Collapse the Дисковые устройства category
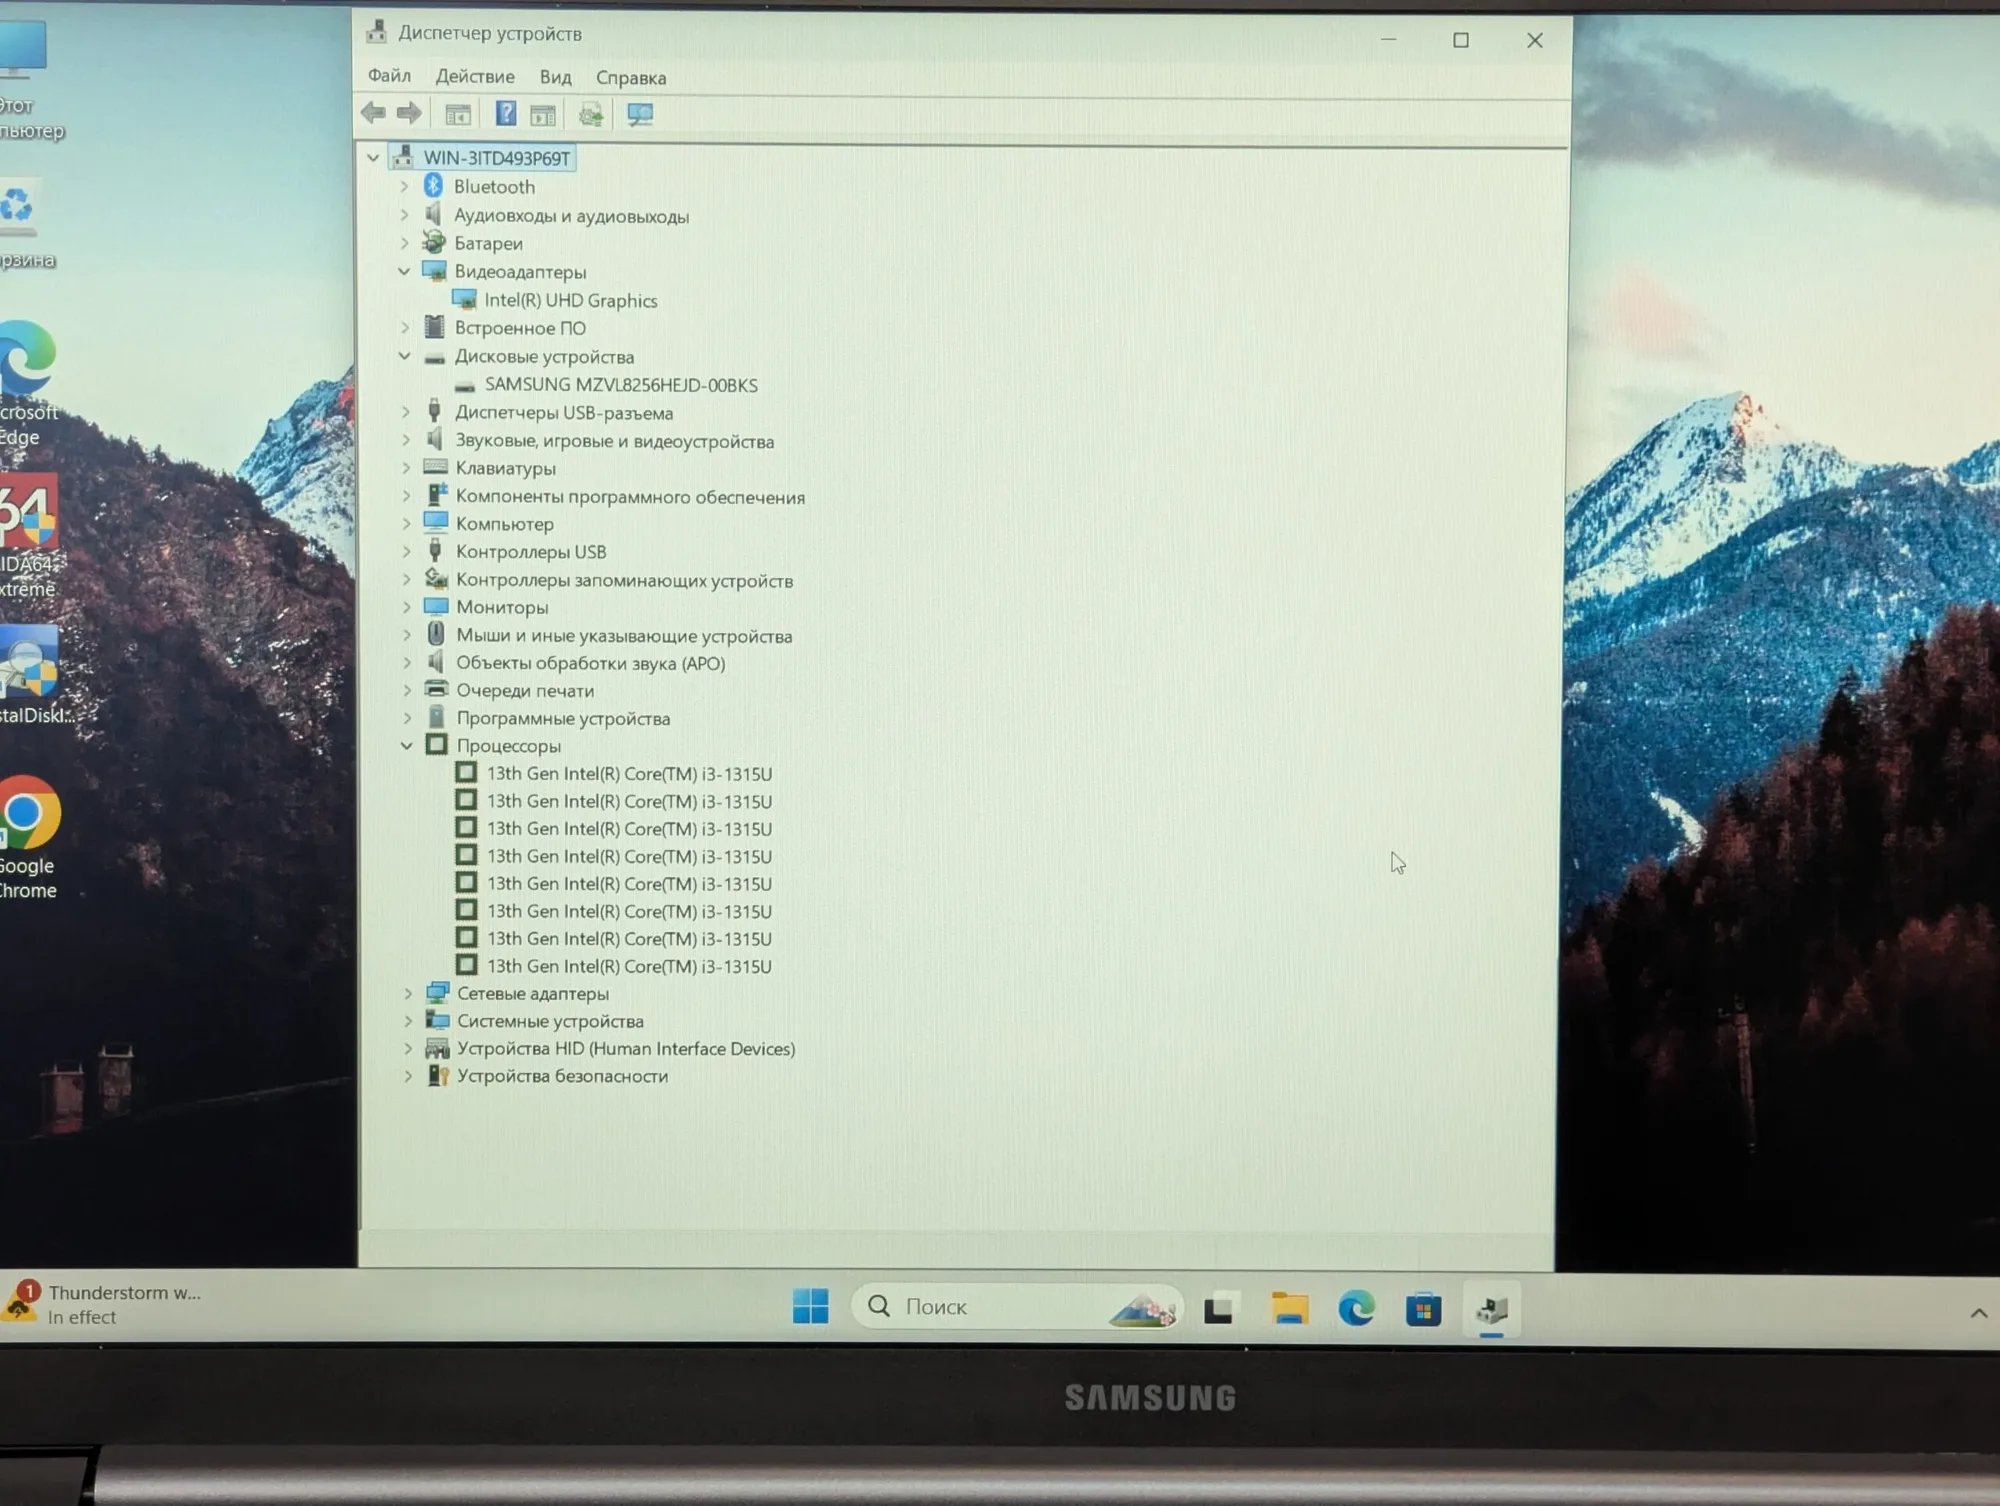Image resolution: width=2000 pixels, height=1506 pixels. click(405, 355)
